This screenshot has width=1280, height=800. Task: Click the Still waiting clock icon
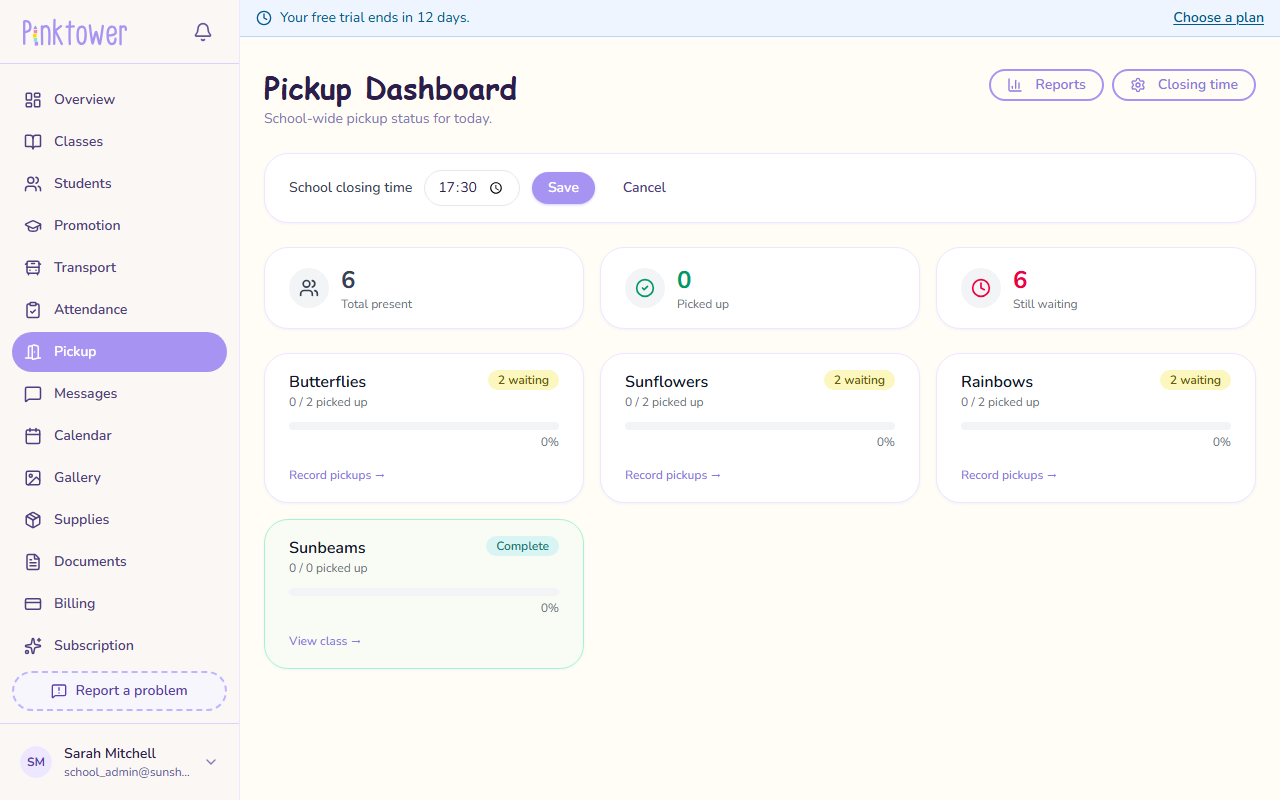981,288
